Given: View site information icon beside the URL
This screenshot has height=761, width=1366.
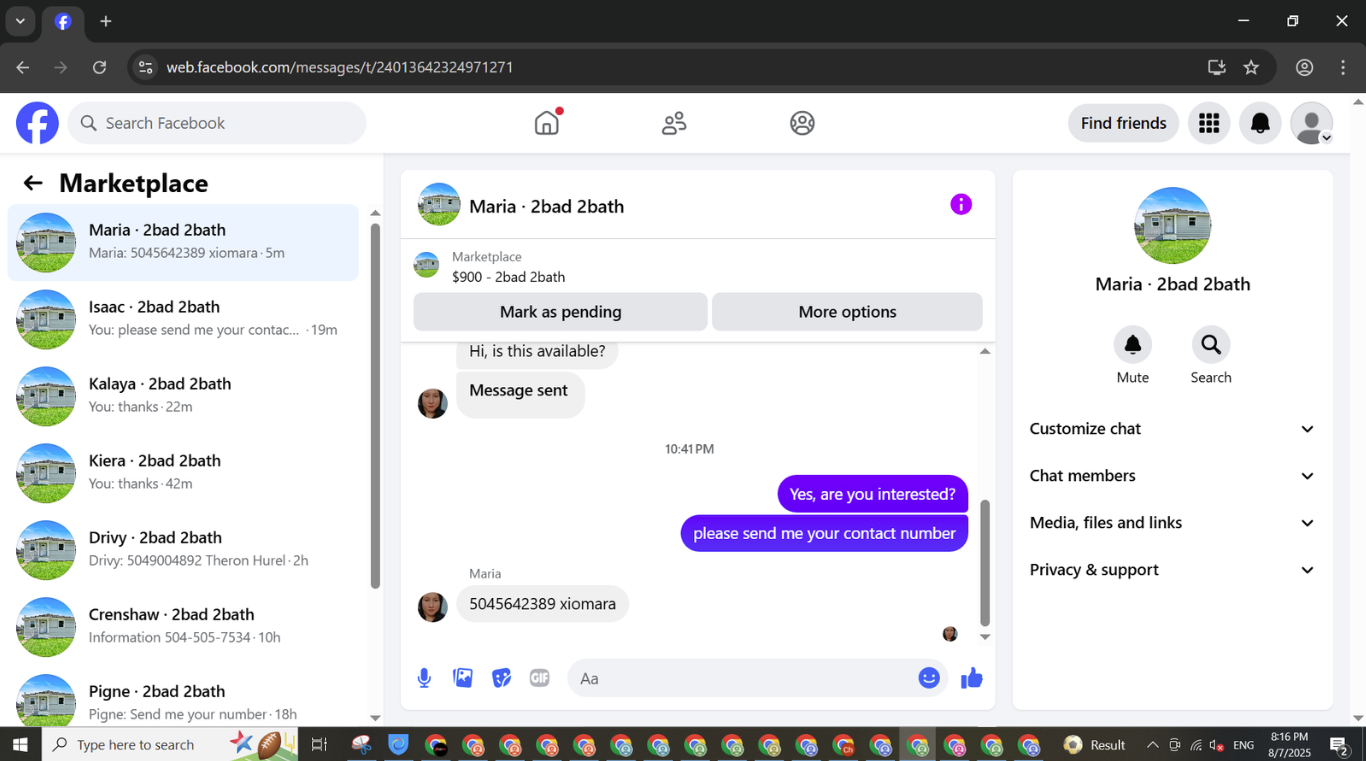Looking at the screenshot, I should coord(146,67).
